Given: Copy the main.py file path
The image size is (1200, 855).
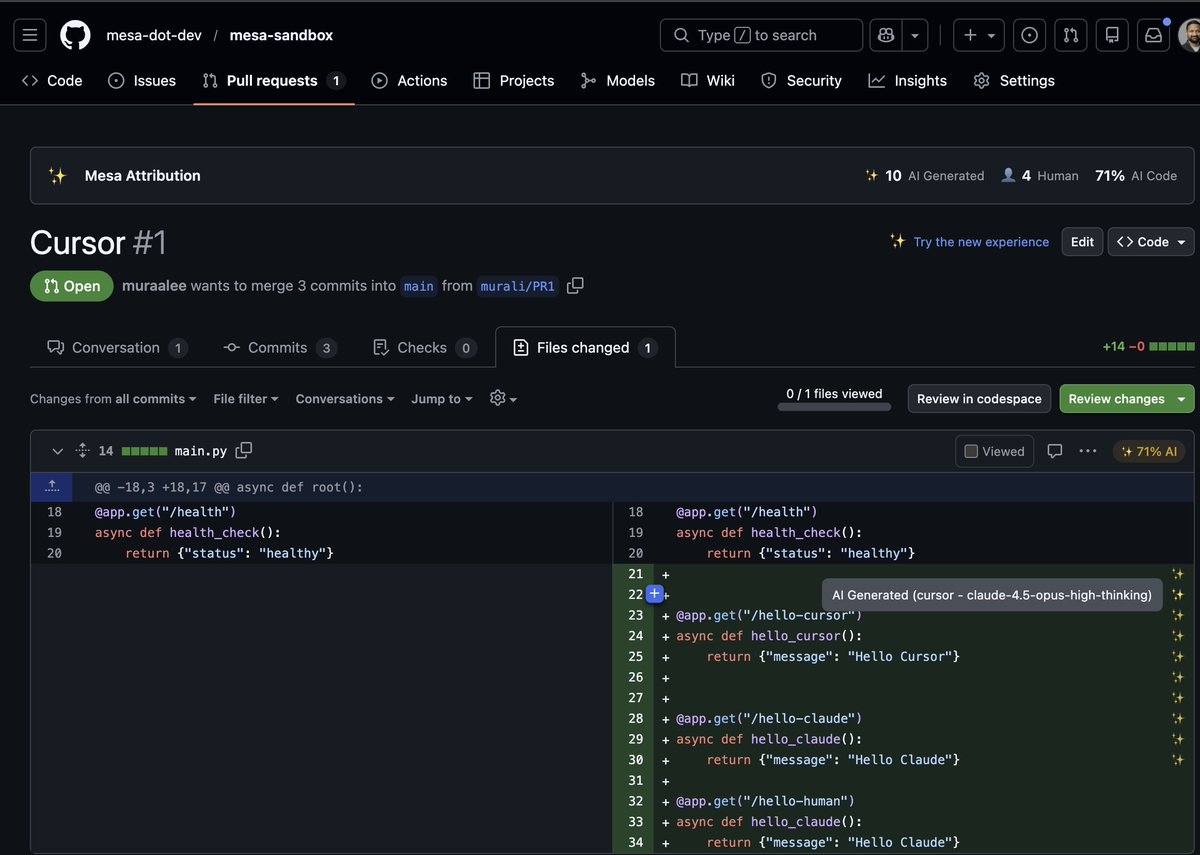Looking at the screenshot, I should (x=244, y=451).
